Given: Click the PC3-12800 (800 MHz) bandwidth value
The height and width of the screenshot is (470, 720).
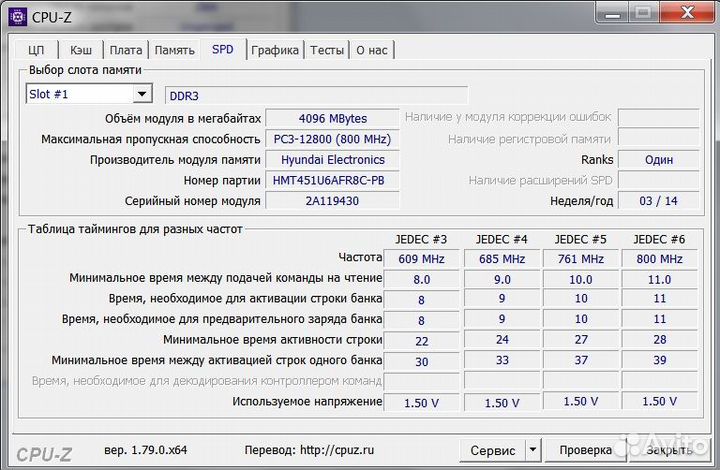Looking at the screenshot, I should tap(332, 139).
